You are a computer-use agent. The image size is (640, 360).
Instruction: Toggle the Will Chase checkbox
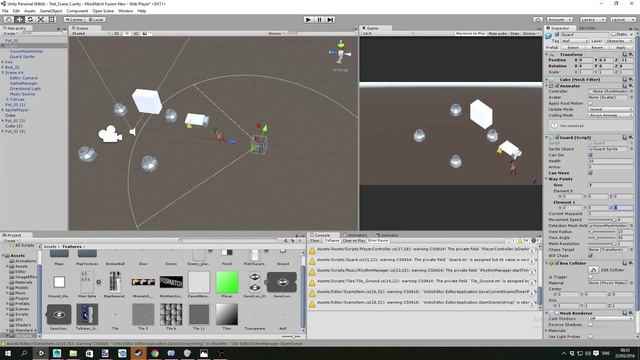point(590,256)
